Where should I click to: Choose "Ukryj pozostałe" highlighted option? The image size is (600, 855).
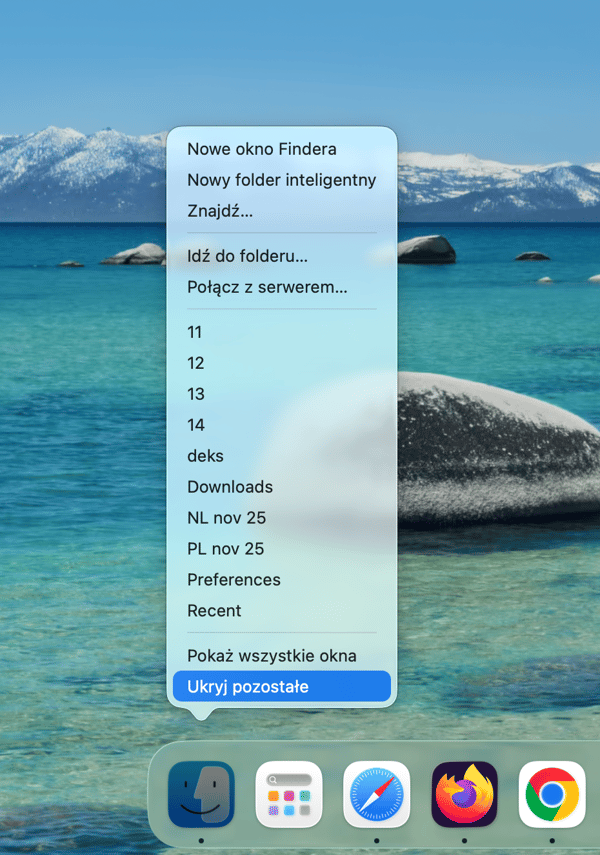(248, 687)
